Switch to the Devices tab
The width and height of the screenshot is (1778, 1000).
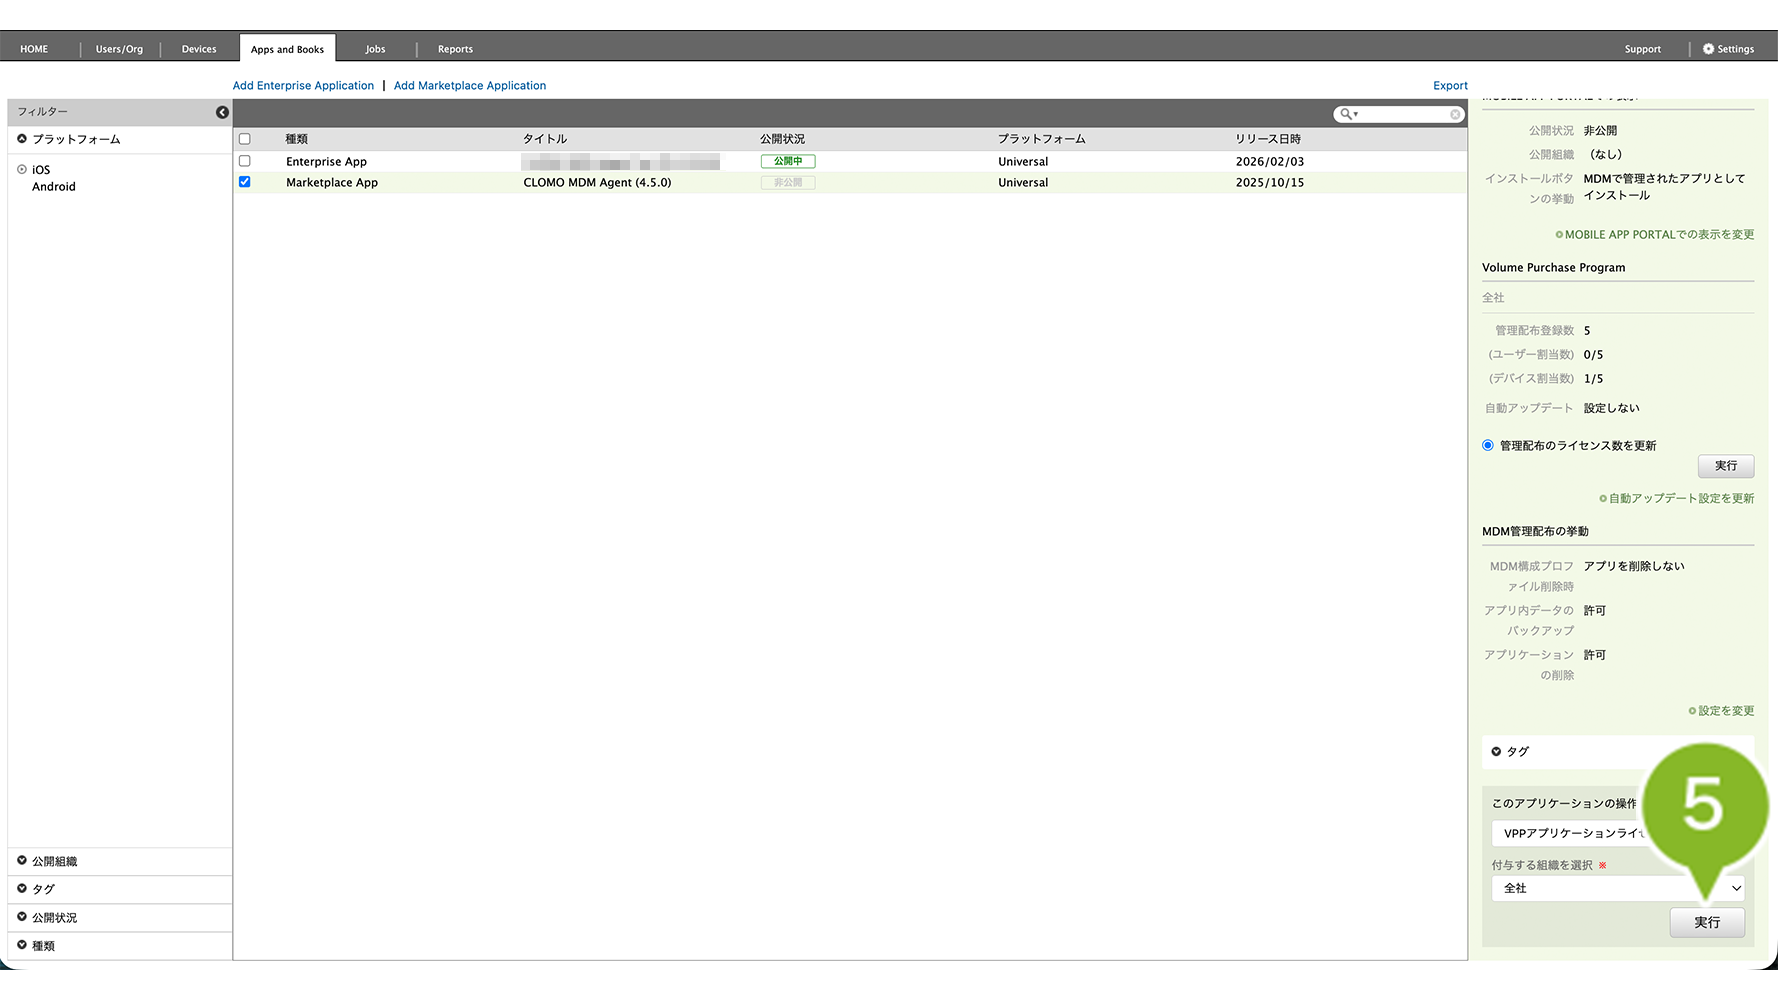tap(198, 49)
